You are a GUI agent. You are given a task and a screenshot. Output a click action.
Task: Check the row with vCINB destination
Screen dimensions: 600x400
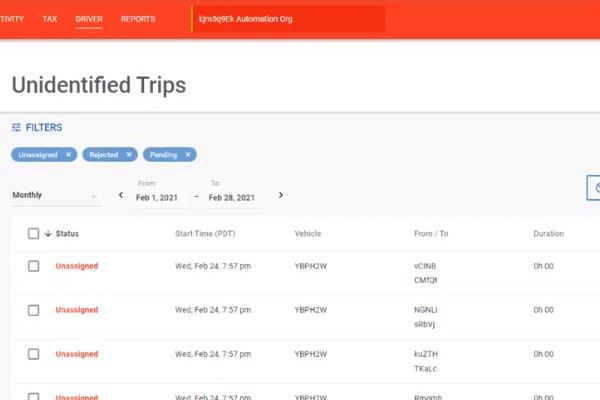coord(33,266)
